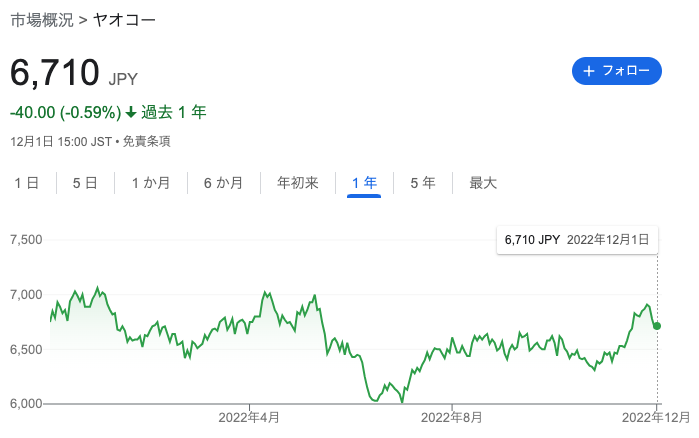This screenshot has height=438, width=699.
Task: Select the 5 年 range tab
Action: pos(423,183)
